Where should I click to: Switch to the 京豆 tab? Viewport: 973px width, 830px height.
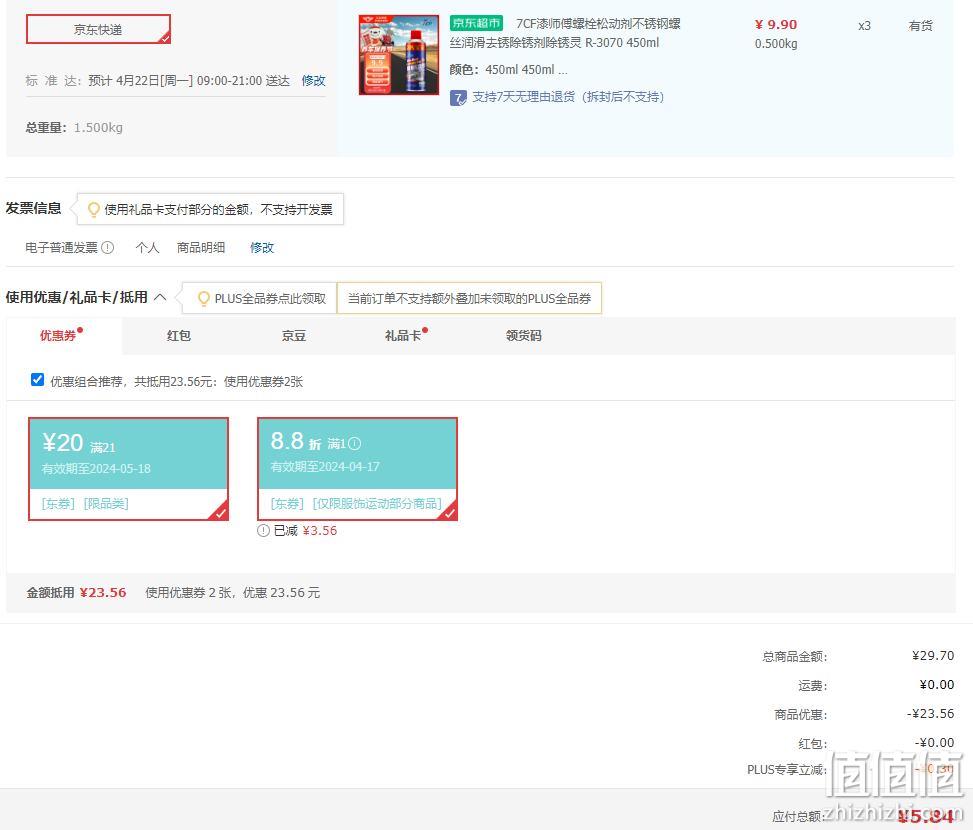(294, 336)
